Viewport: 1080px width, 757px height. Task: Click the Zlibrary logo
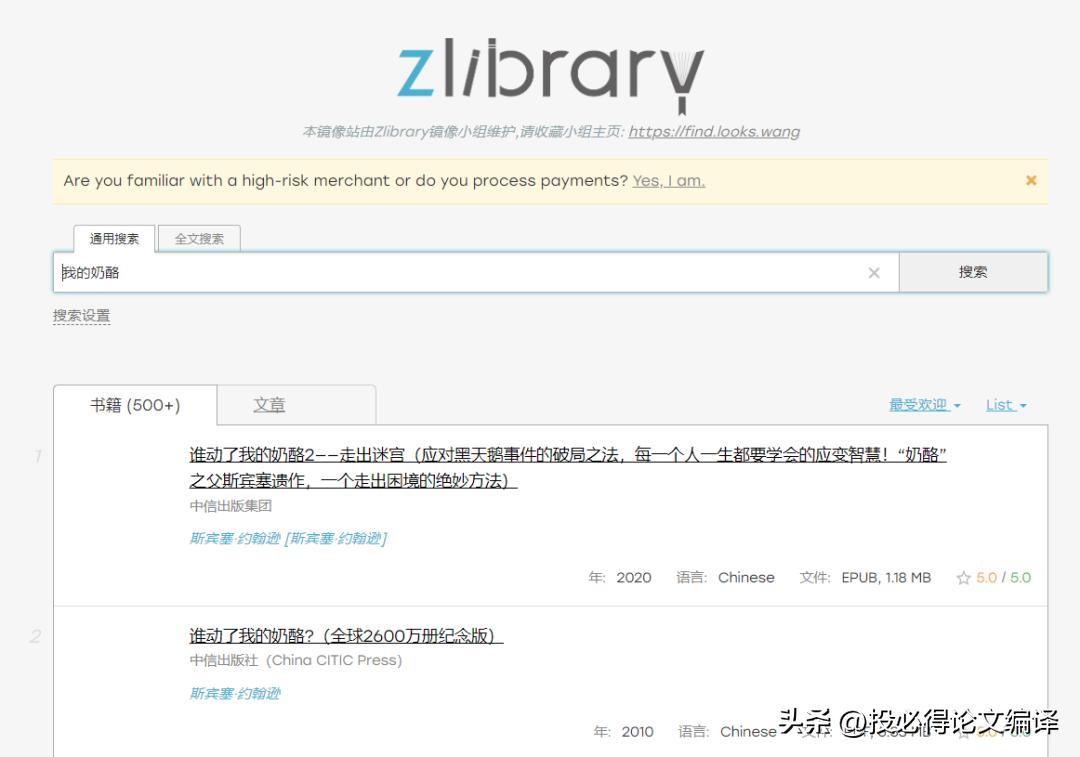[x=540, y=70]
